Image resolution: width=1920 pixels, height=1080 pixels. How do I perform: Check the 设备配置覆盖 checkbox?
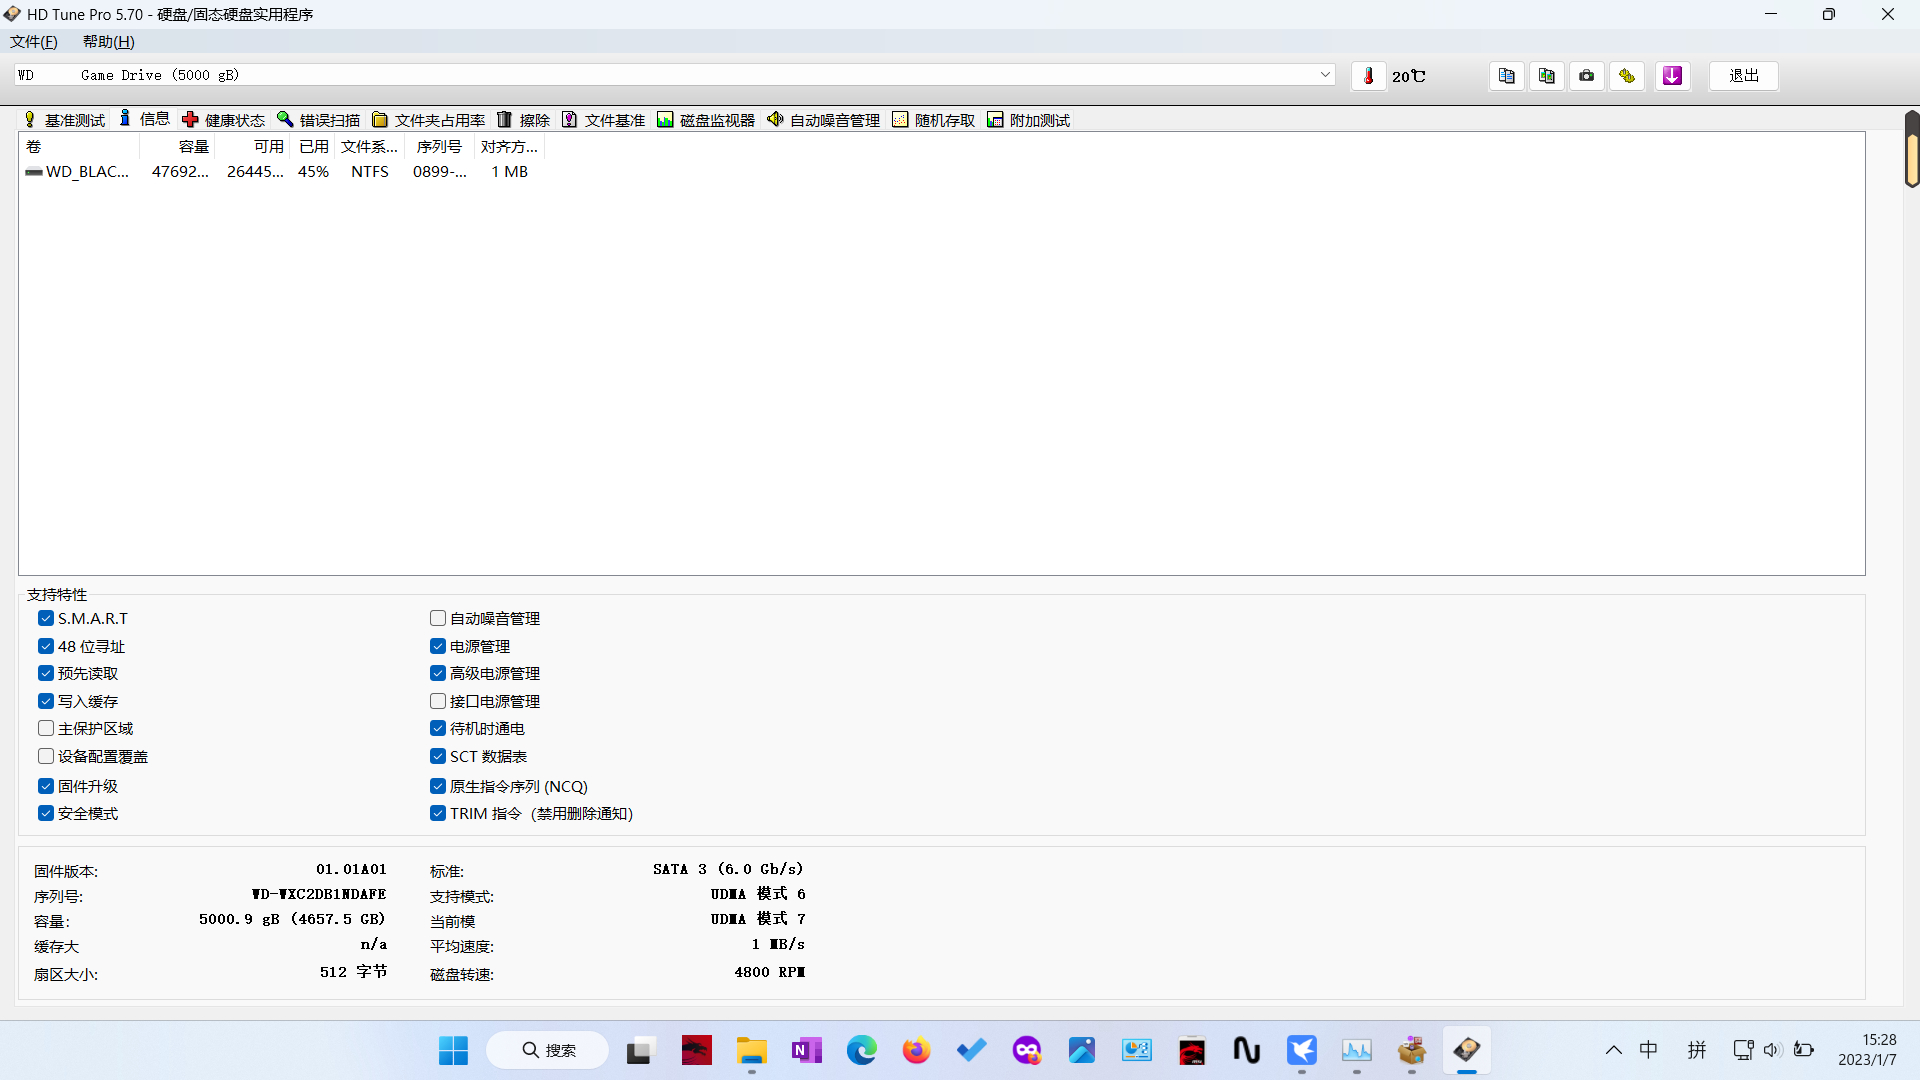46,757
